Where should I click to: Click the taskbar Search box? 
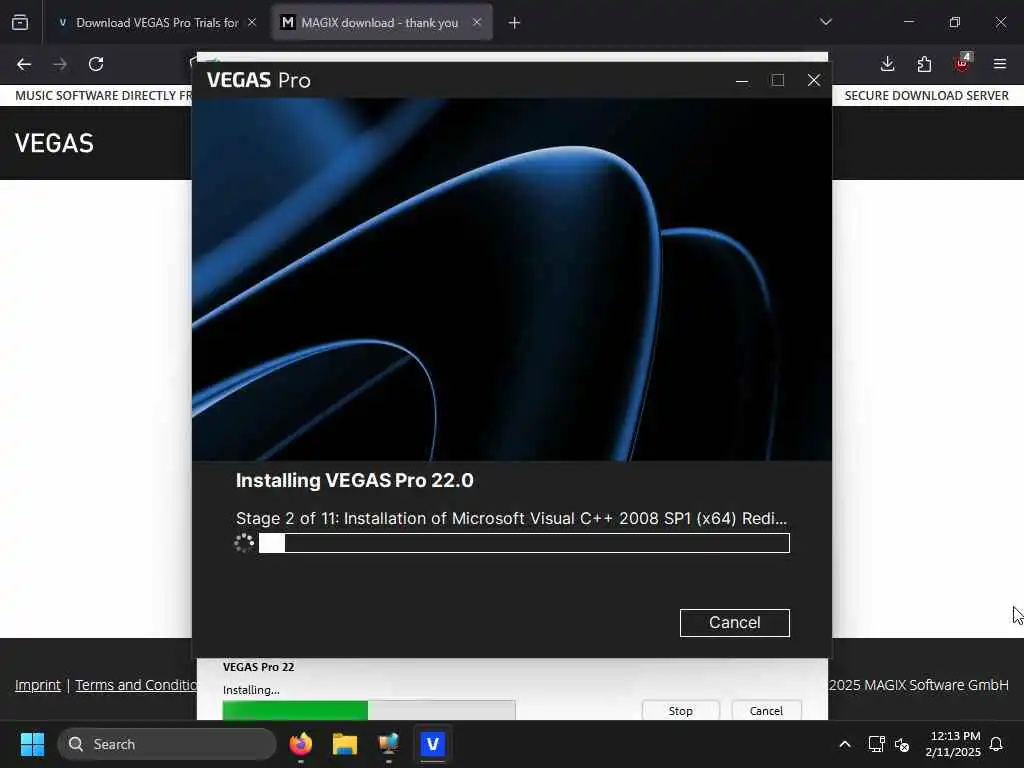coord(167,744)
